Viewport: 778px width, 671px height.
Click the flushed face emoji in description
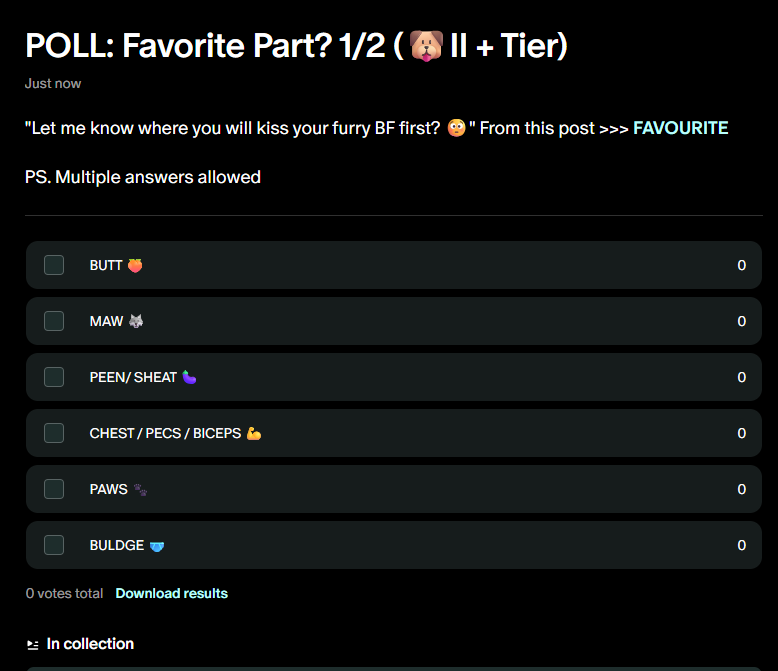tap(456, 128)
